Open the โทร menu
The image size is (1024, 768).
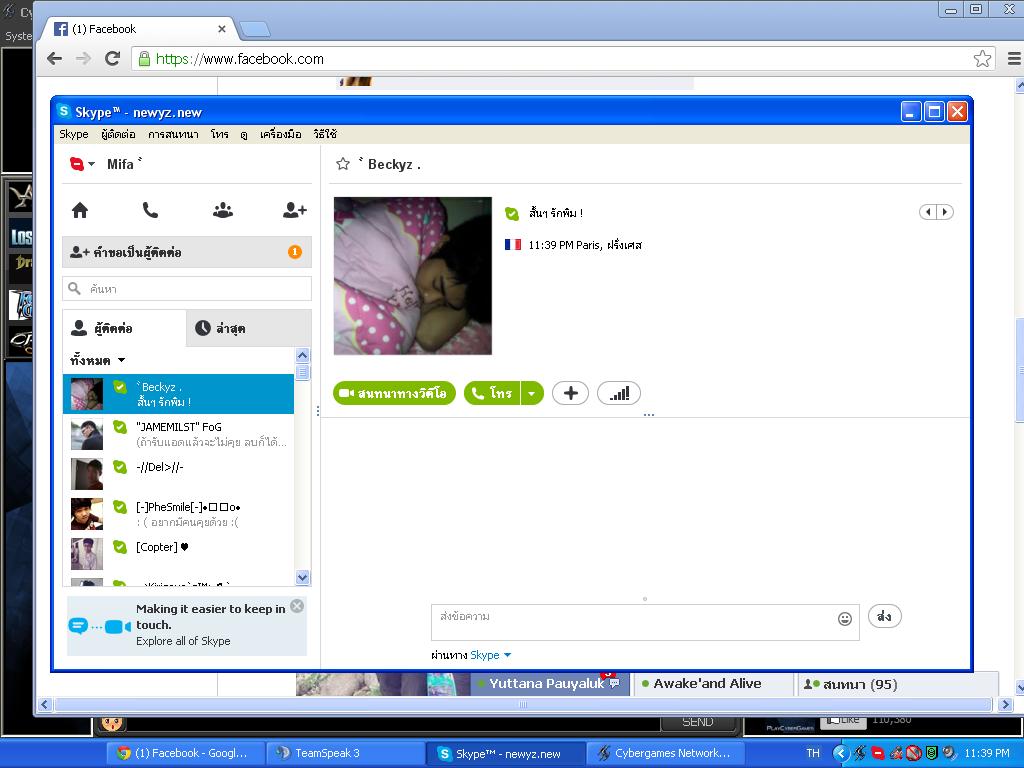pos(219,134)
